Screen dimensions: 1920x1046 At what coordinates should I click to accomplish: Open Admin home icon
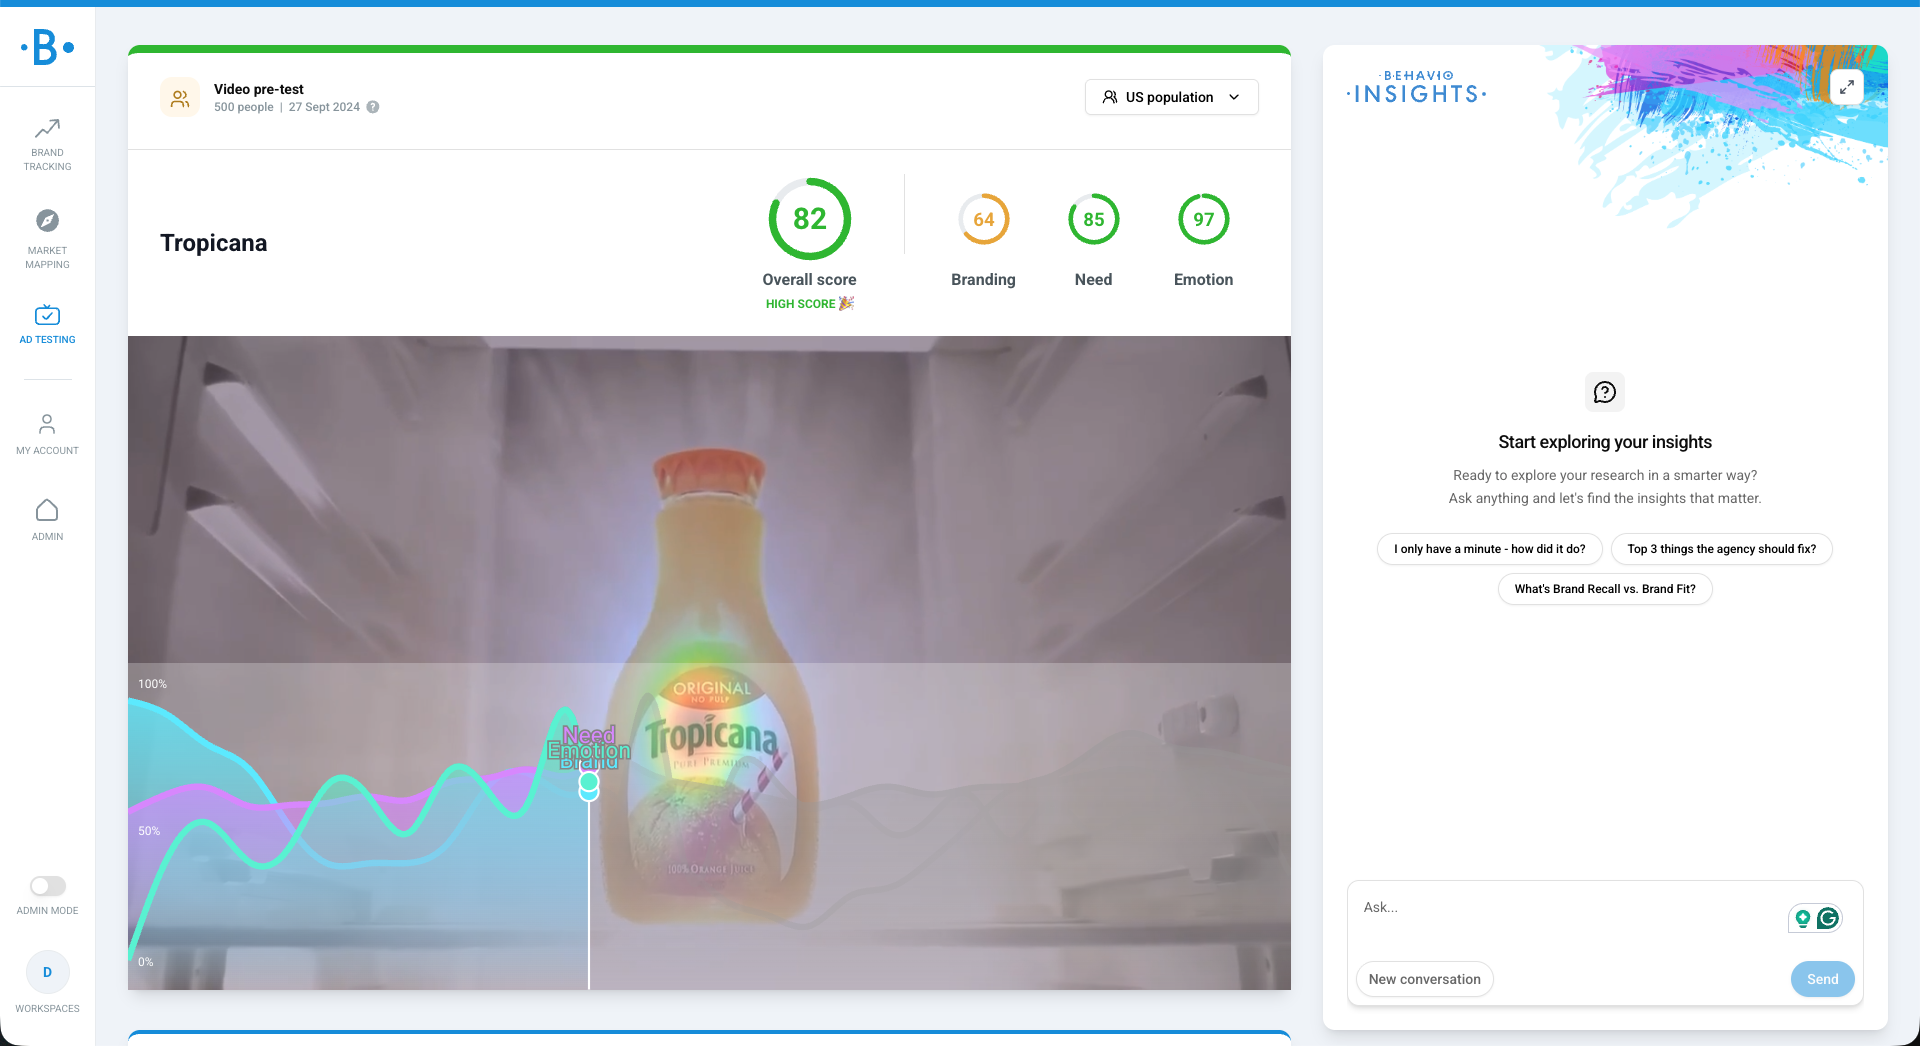point(47,511)
